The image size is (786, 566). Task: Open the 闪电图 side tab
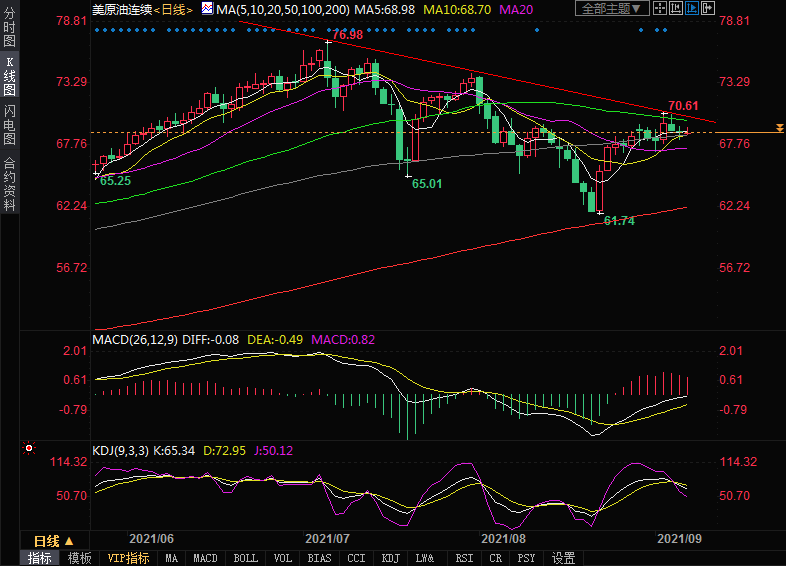point(9,124)
